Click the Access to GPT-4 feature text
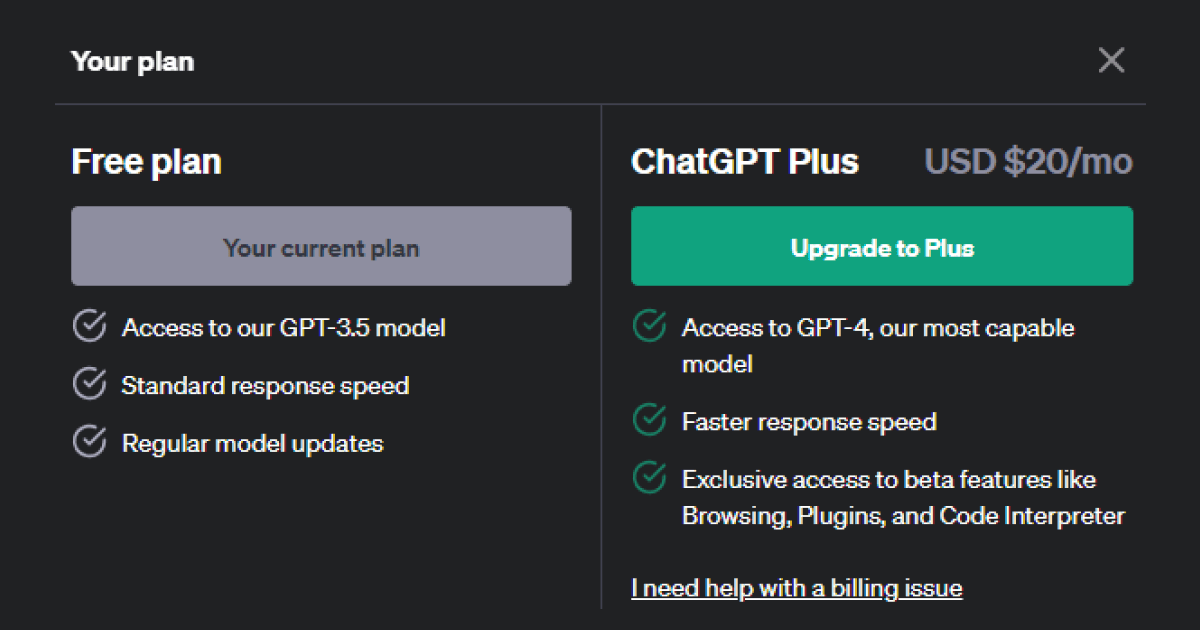 (877, 328)
